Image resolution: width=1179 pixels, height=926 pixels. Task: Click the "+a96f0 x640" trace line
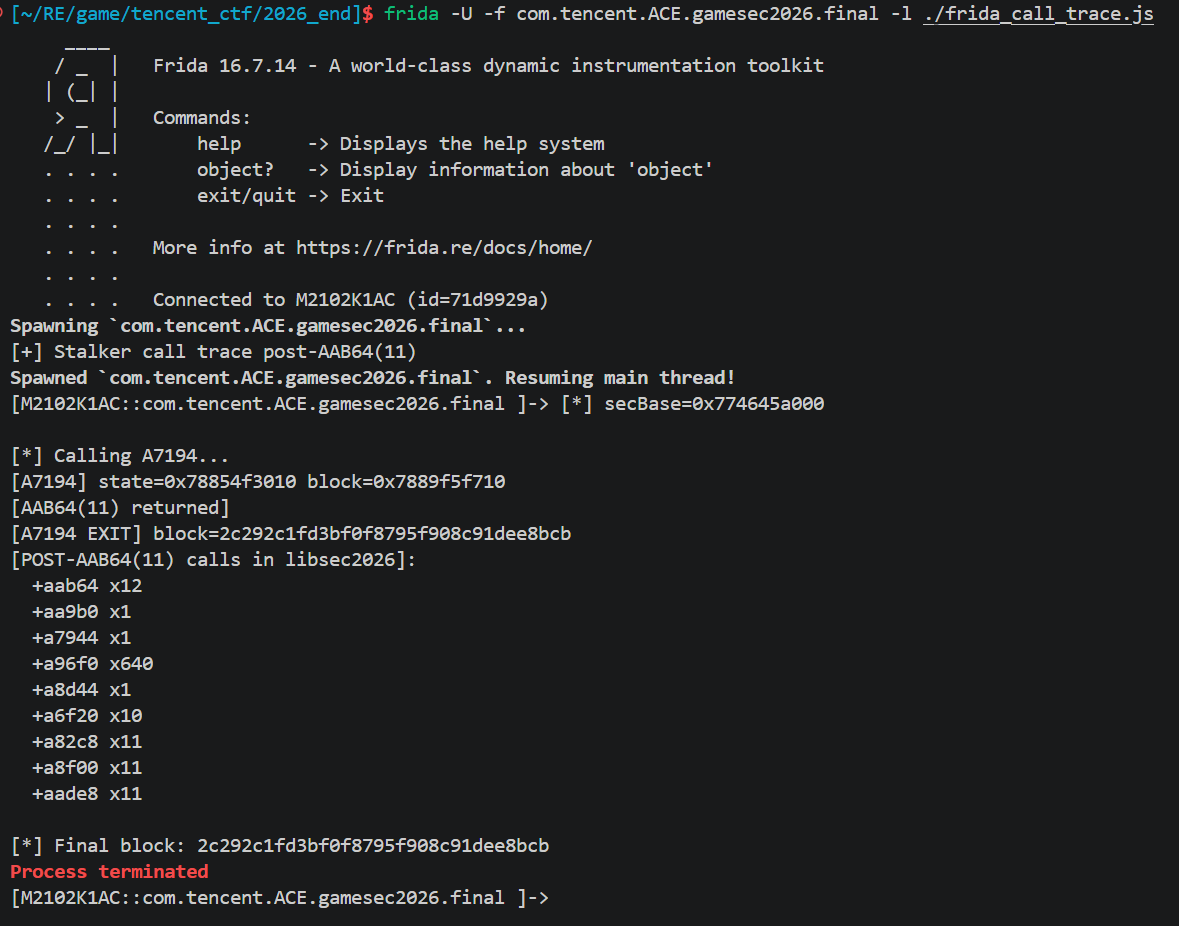[x=92, y=664]
